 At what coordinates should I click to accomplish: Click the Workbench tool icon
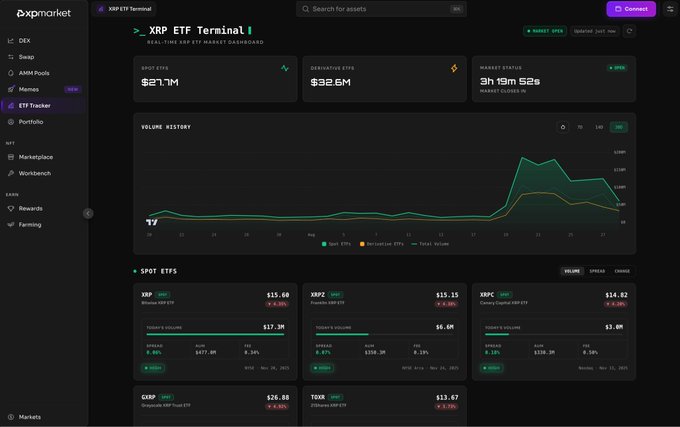pyautogui.click(x=11, y=173)
